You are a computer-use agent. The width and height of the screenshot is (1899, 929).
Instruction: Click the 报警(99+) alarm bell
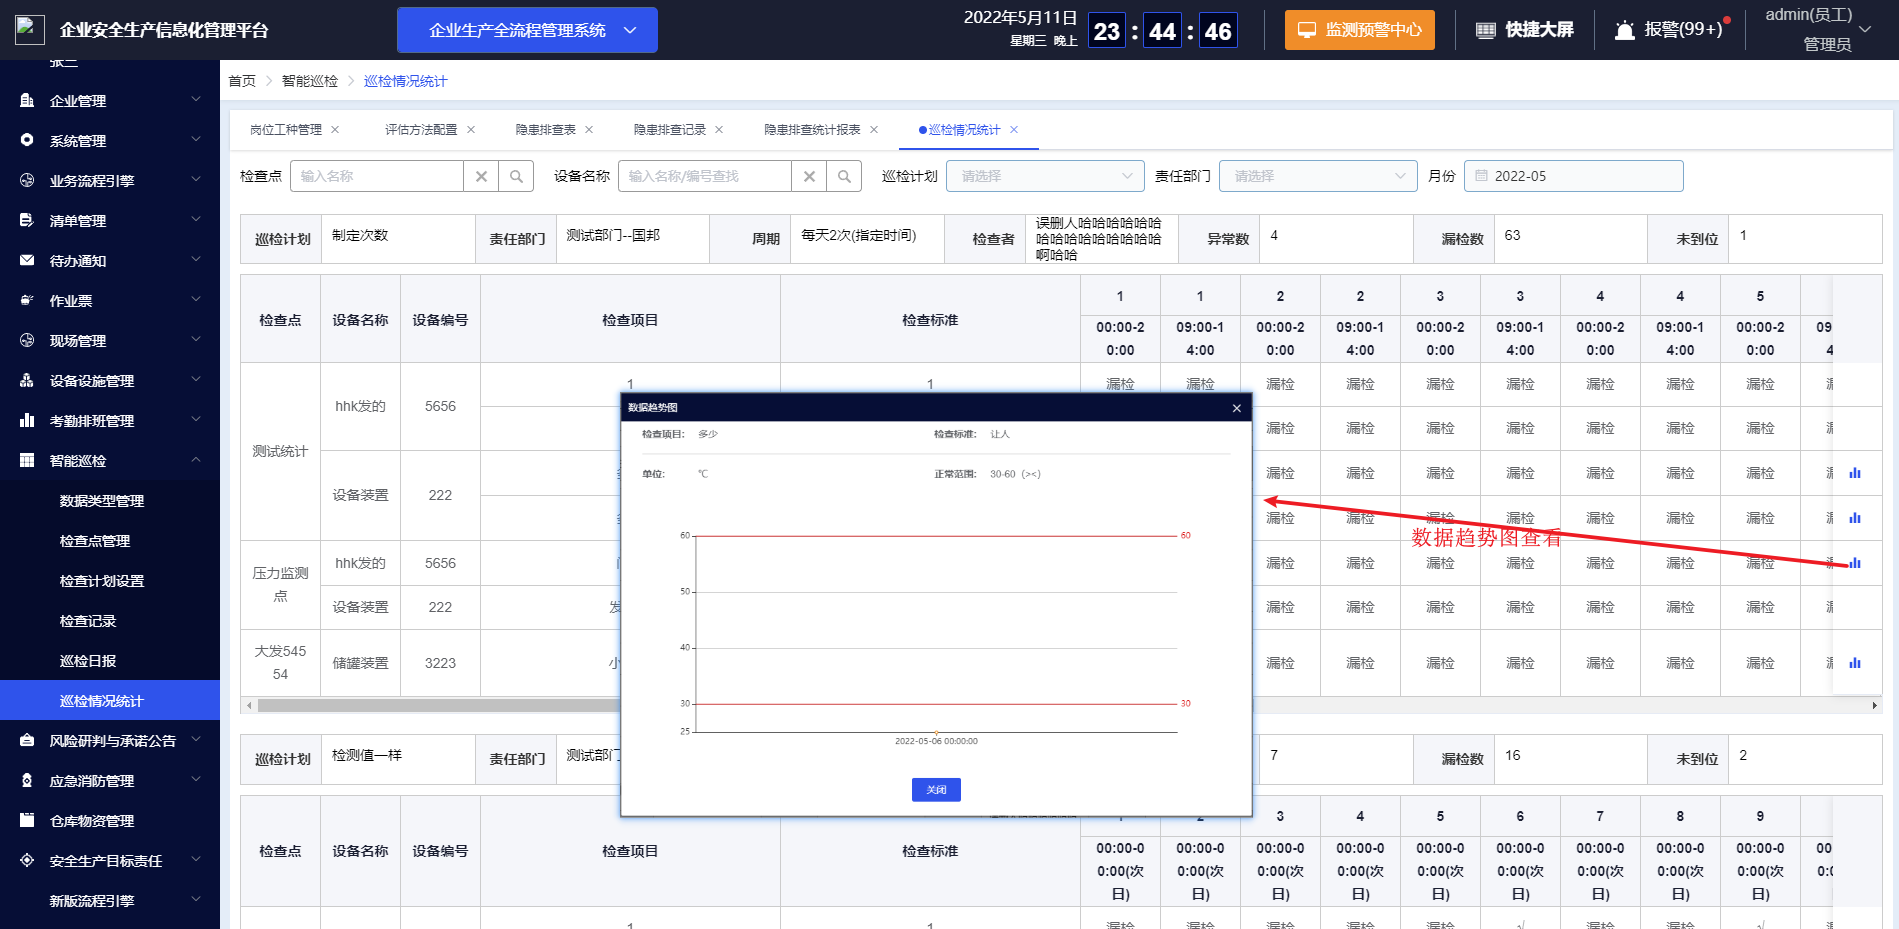(1625, 30)
